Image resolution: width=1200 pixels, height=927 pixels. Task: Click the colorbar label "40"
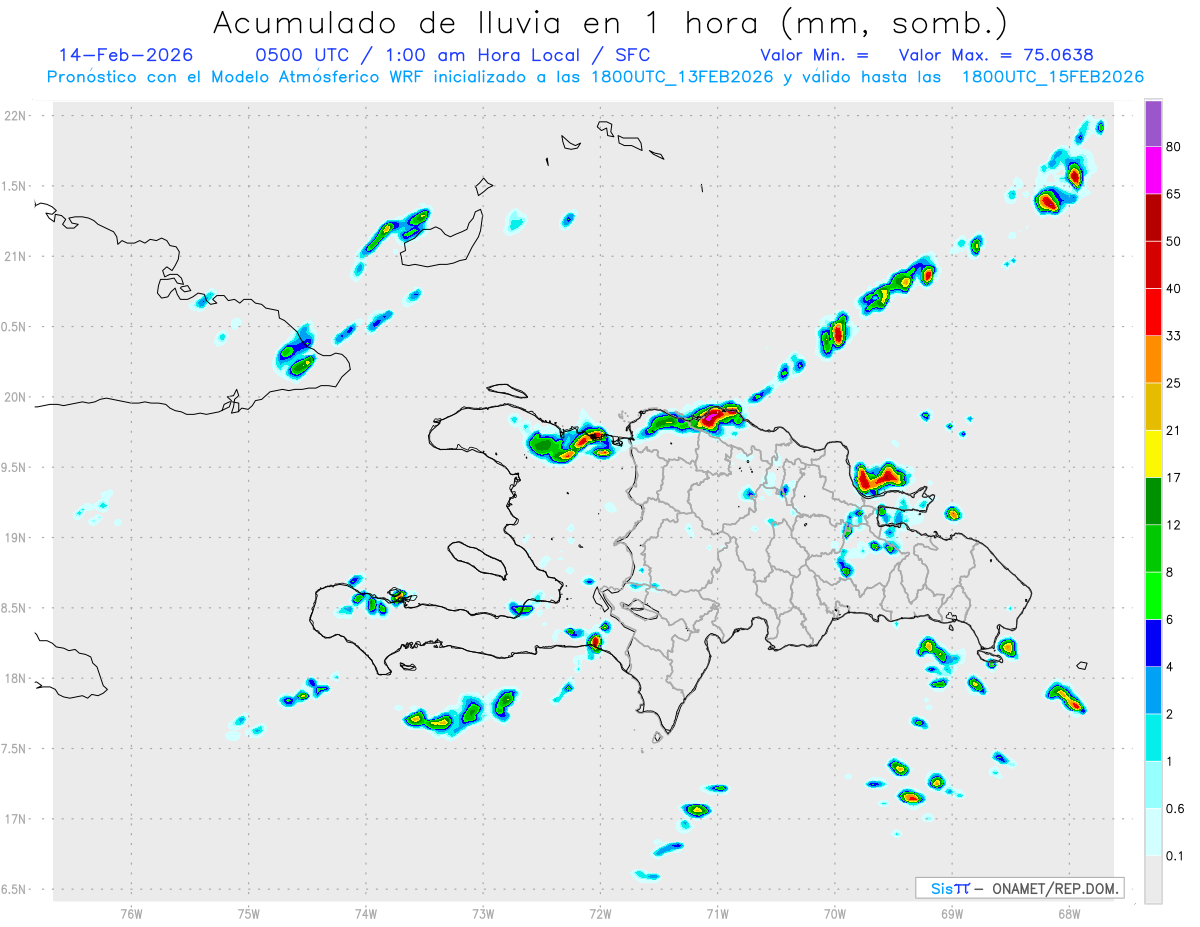pos(1174,289)
